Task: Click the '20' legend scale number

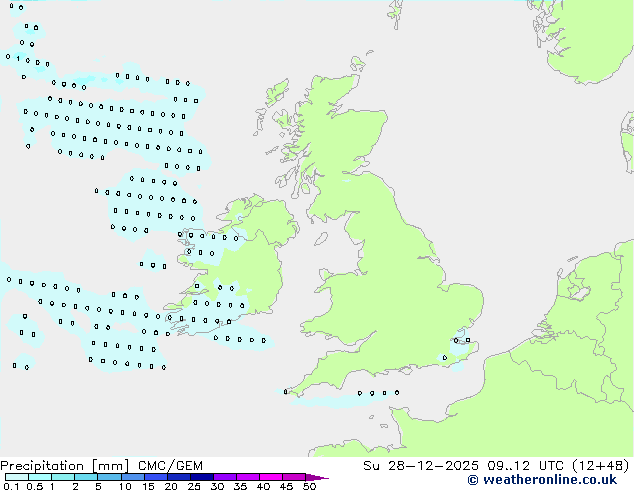Action: 171,486
